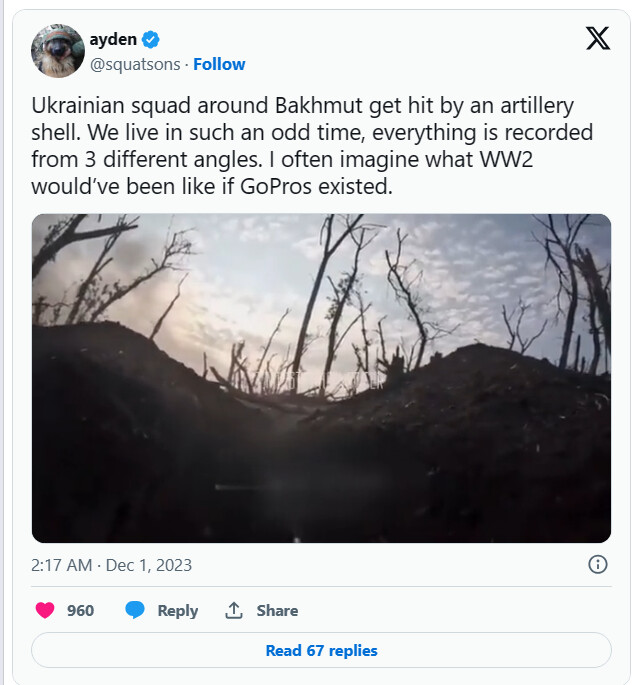The height and width of the screenshot is (685, 634).
Task: View the 960 likes count
Action: [80, 610]
